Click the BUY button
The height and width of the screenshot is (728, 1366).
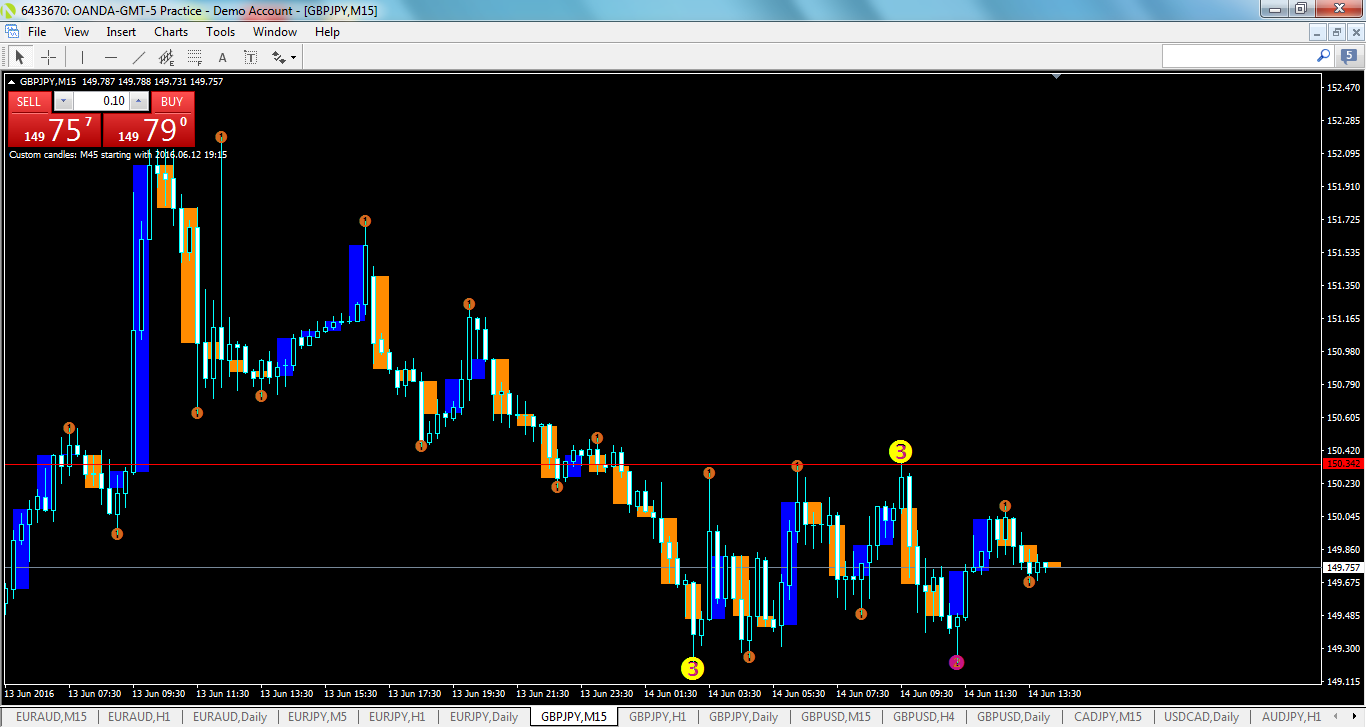click(171, 101)
